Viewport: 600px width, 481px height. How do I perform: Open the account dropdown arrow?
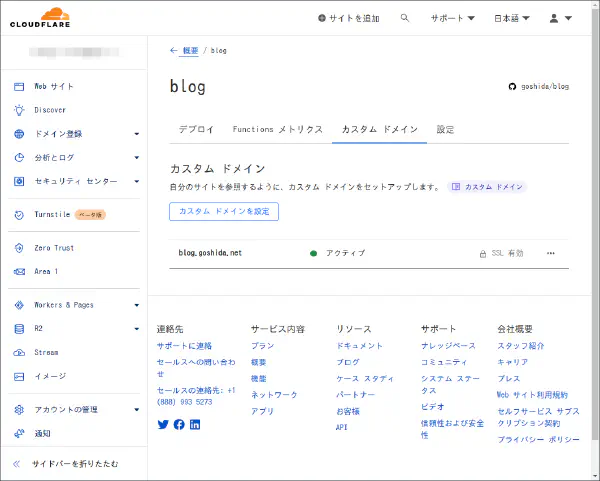568,18
